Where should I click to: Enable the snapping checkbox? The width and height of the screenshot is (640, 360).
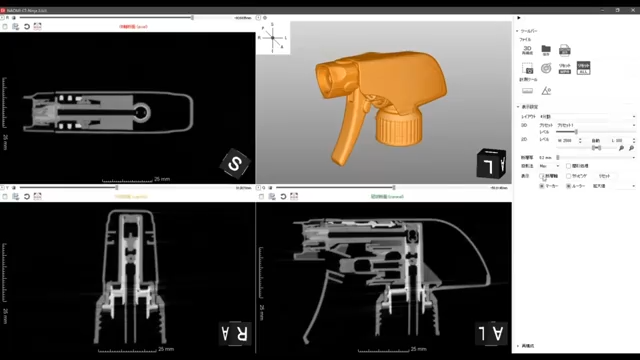[x=568, y=176]
